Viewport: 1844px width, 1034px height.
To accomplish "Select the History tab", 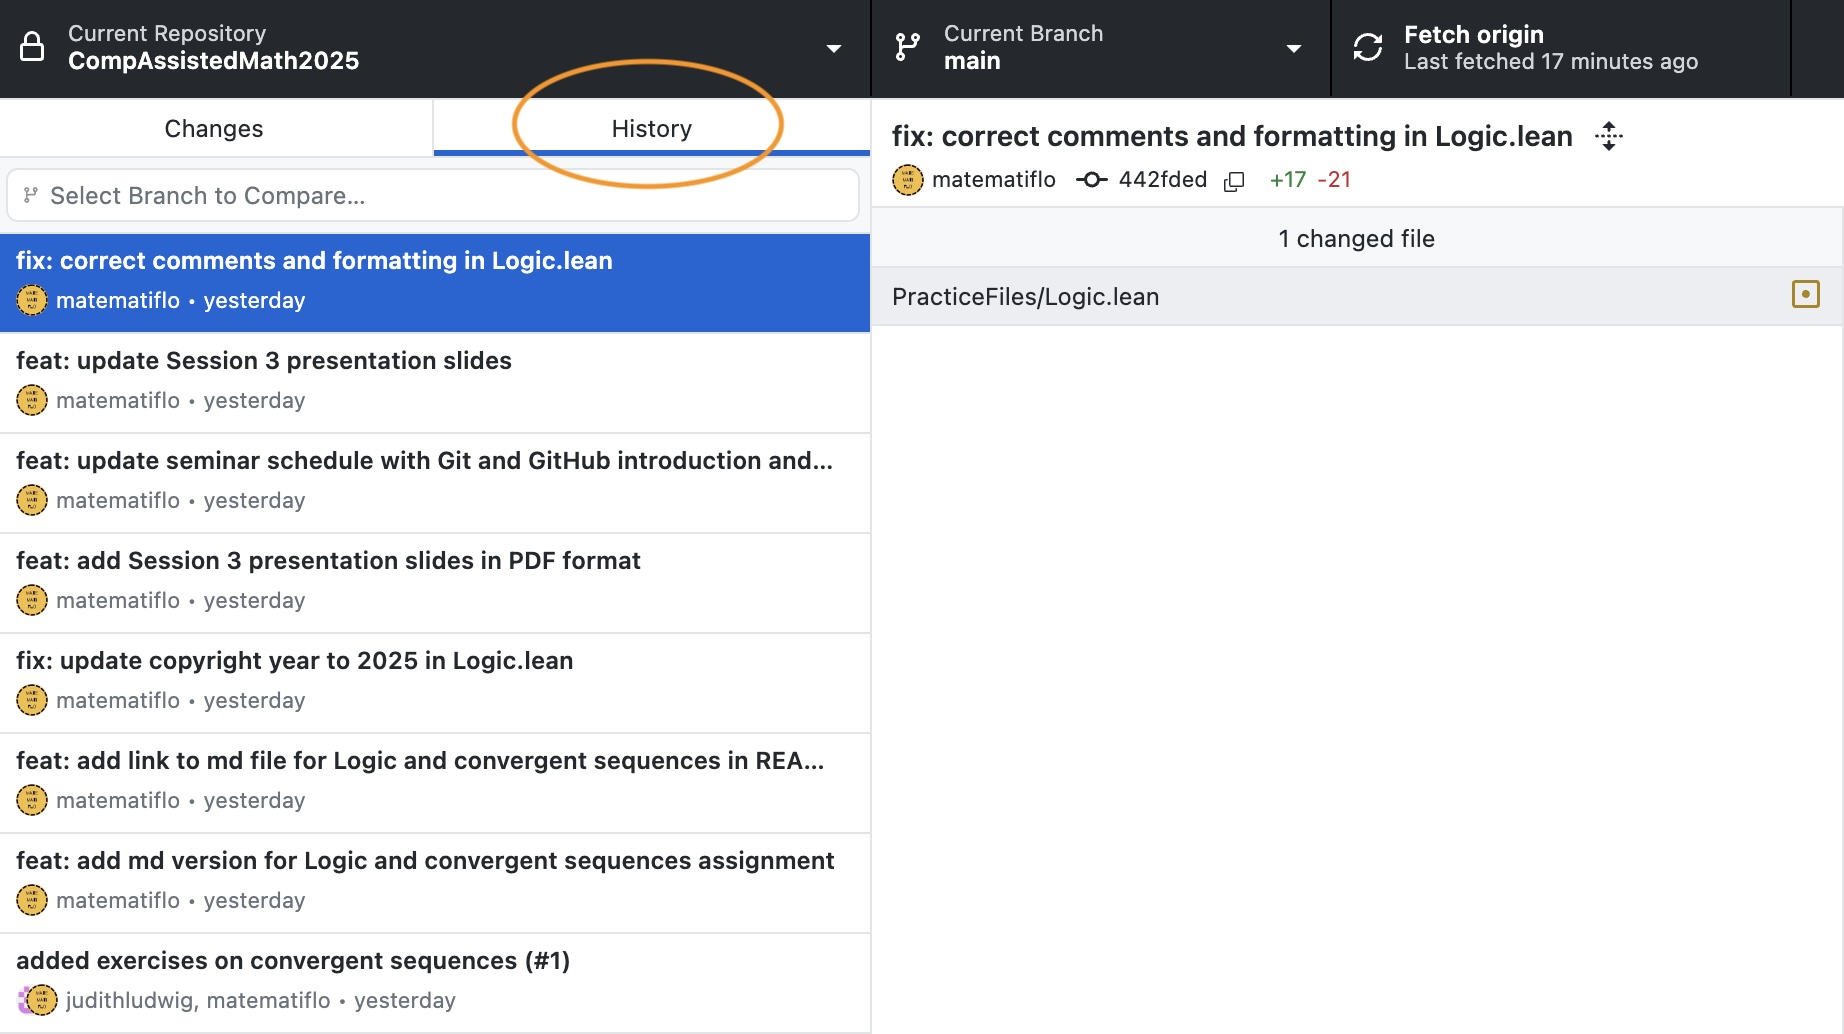I will pyautogui.click(x=651, y=129).
